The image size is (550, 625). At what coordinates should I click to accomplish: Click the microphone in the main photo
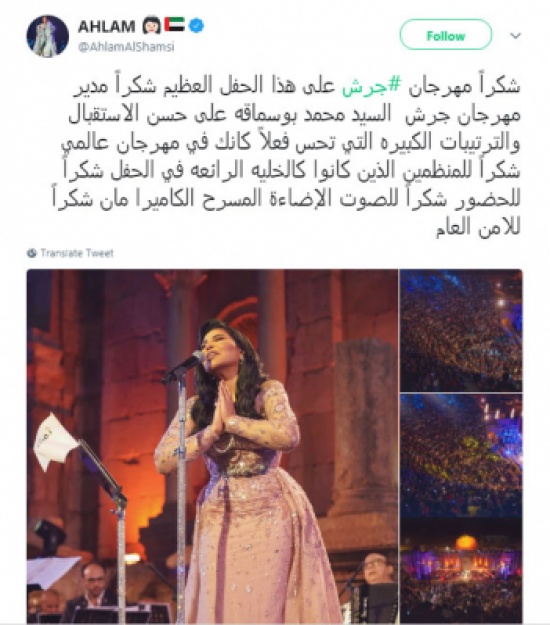184,366
